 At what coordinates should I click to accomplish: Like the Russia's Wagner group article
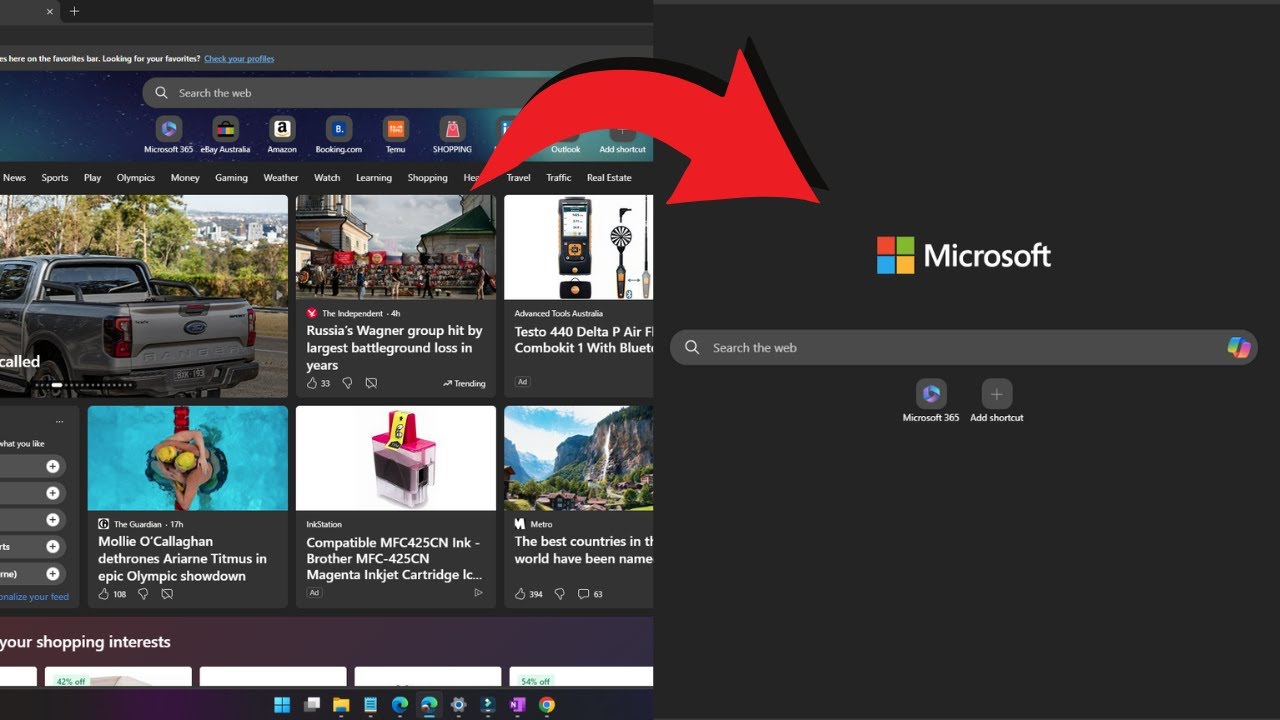point(312,383)
